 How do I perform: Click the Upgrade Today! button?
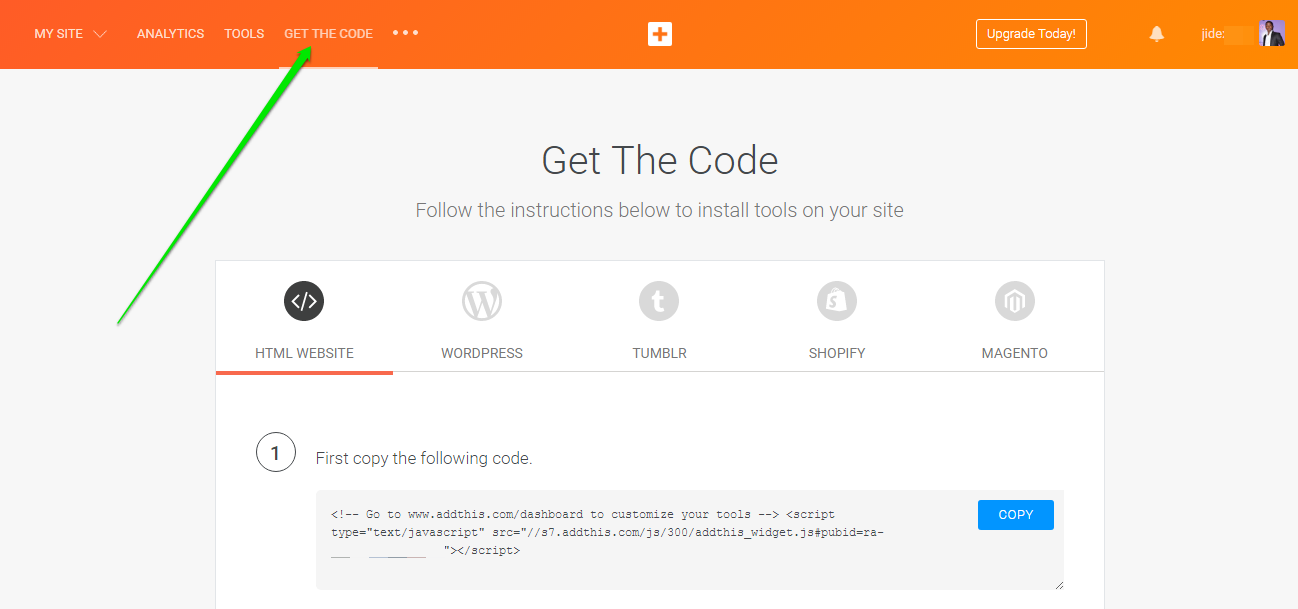(x=1031, y=34)
